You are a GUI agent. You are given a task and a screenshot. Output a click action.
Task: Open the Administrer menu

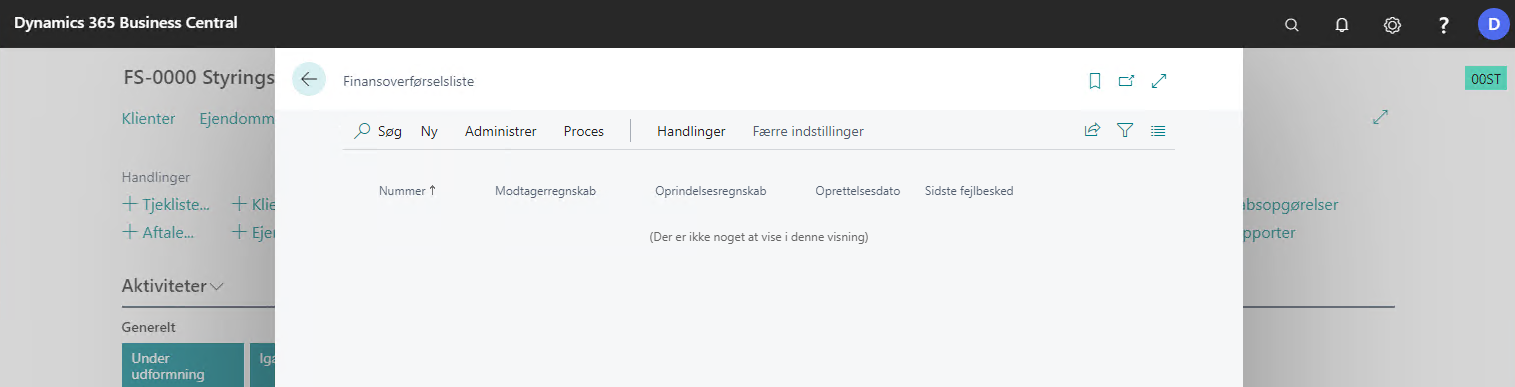coord(501,131)
